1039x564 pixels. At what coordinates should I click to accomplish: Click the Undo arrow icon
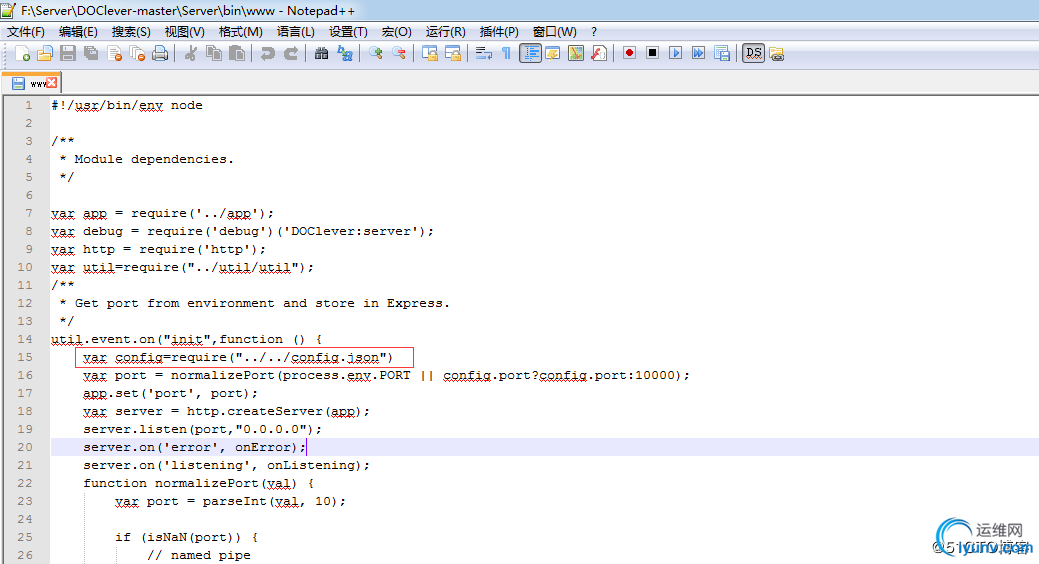[268, 54]
